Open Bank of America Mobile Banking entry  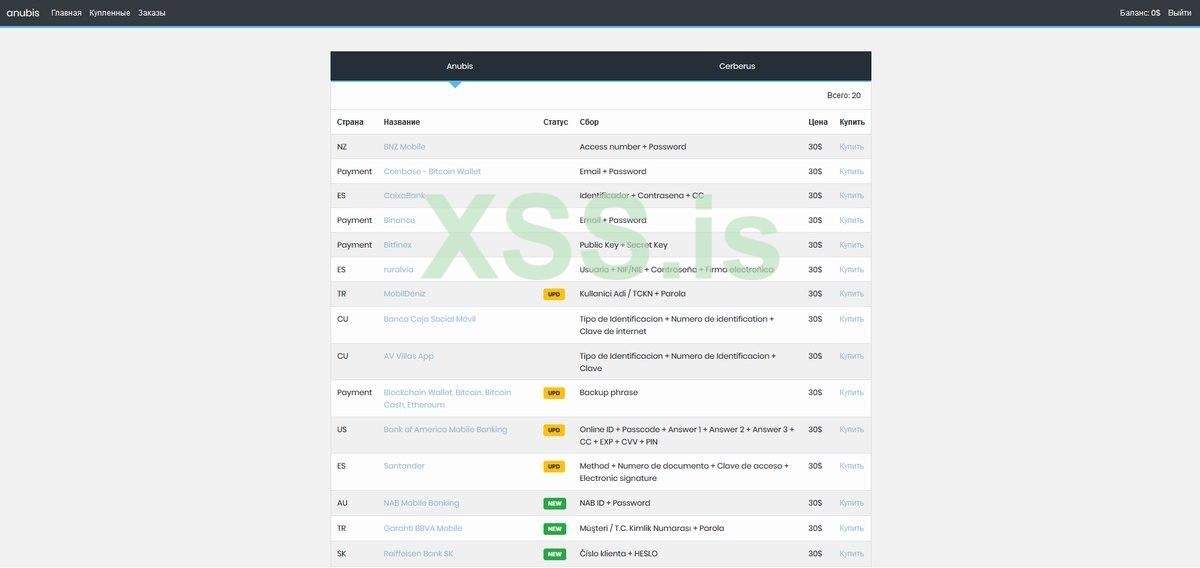(445, 429)
